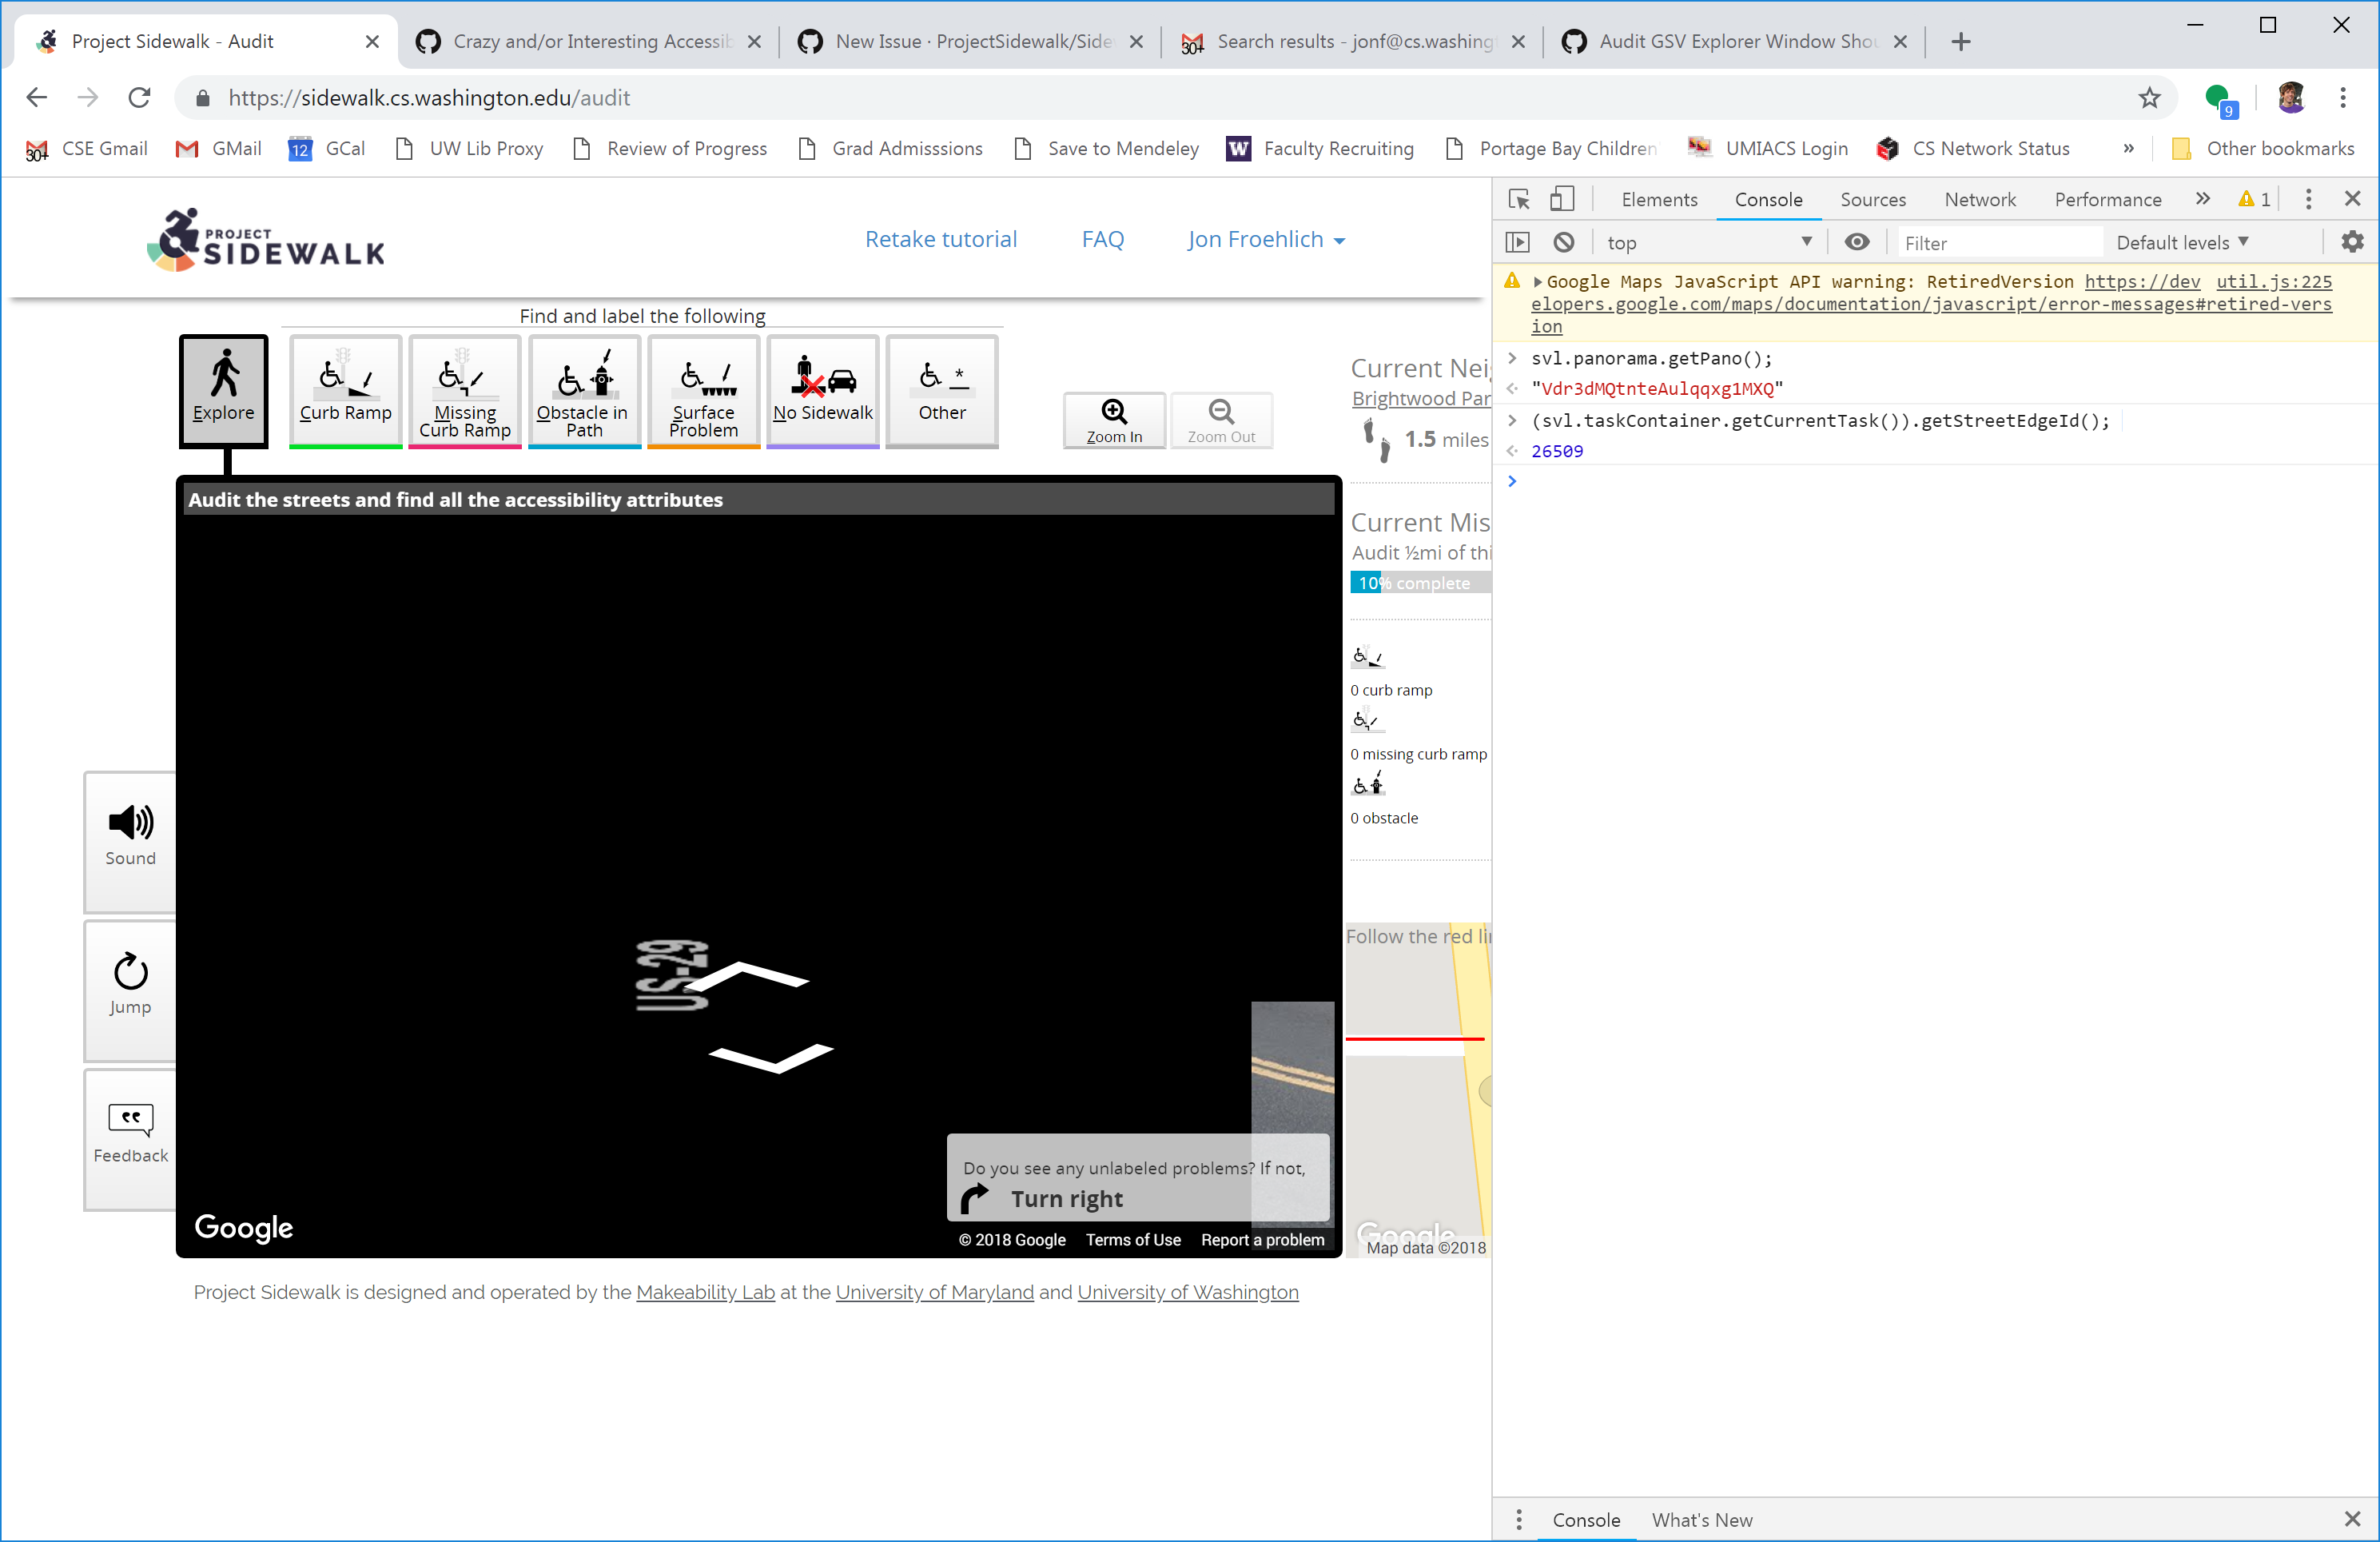Click the Retake tutorial link
Image resolution: width=2380 pixels, height=1542 pixels.
(x=941, y=239)
